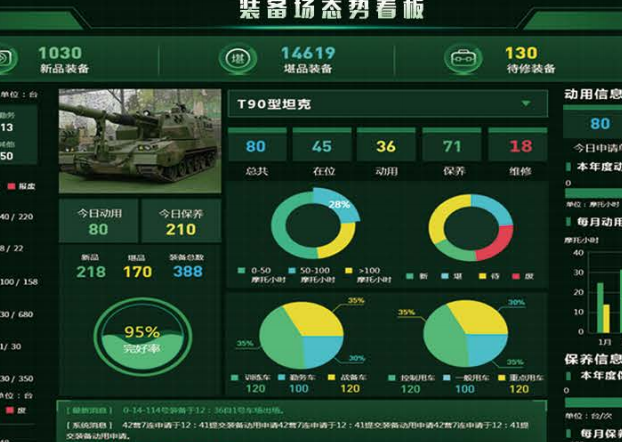Image resolution: width=622 pixels, height=442 pixels.
Task: Toggle the 训练车 legend marker
Action: [x=234, y=377]
